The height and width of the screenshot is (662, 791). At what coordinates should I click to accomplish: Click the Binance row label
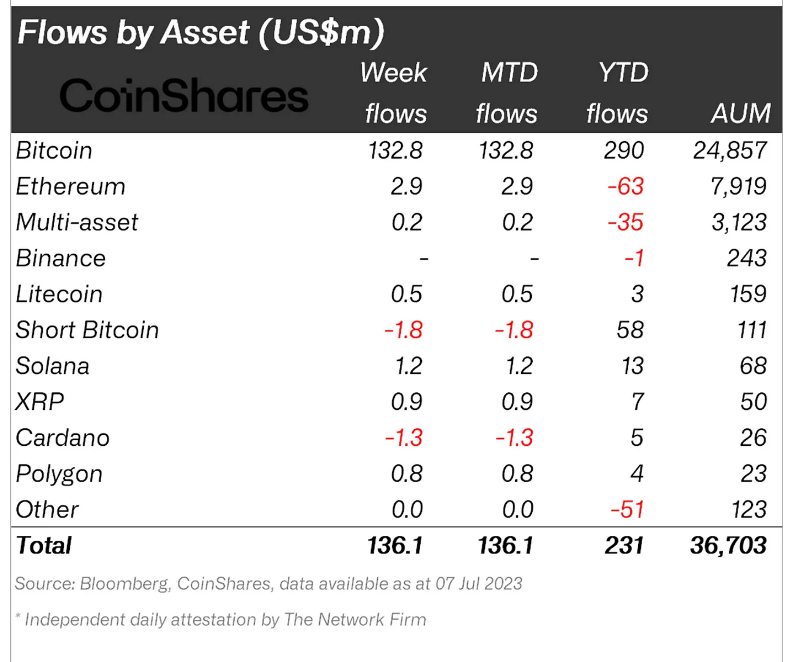tap(61, 258)
